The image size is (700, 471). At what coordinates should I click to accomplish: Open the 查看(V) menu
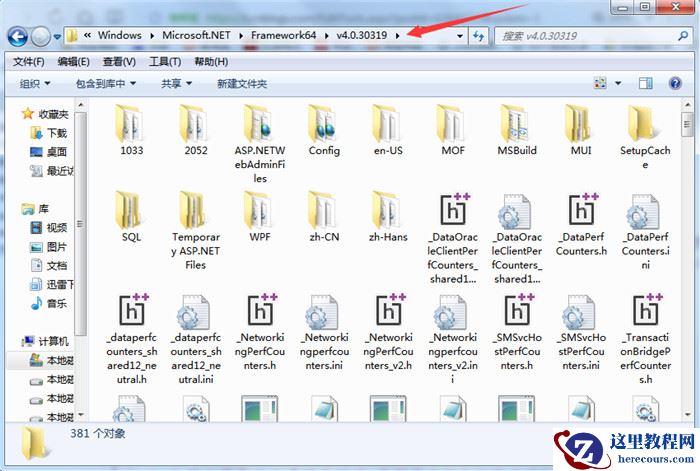[x=119, y=62]
